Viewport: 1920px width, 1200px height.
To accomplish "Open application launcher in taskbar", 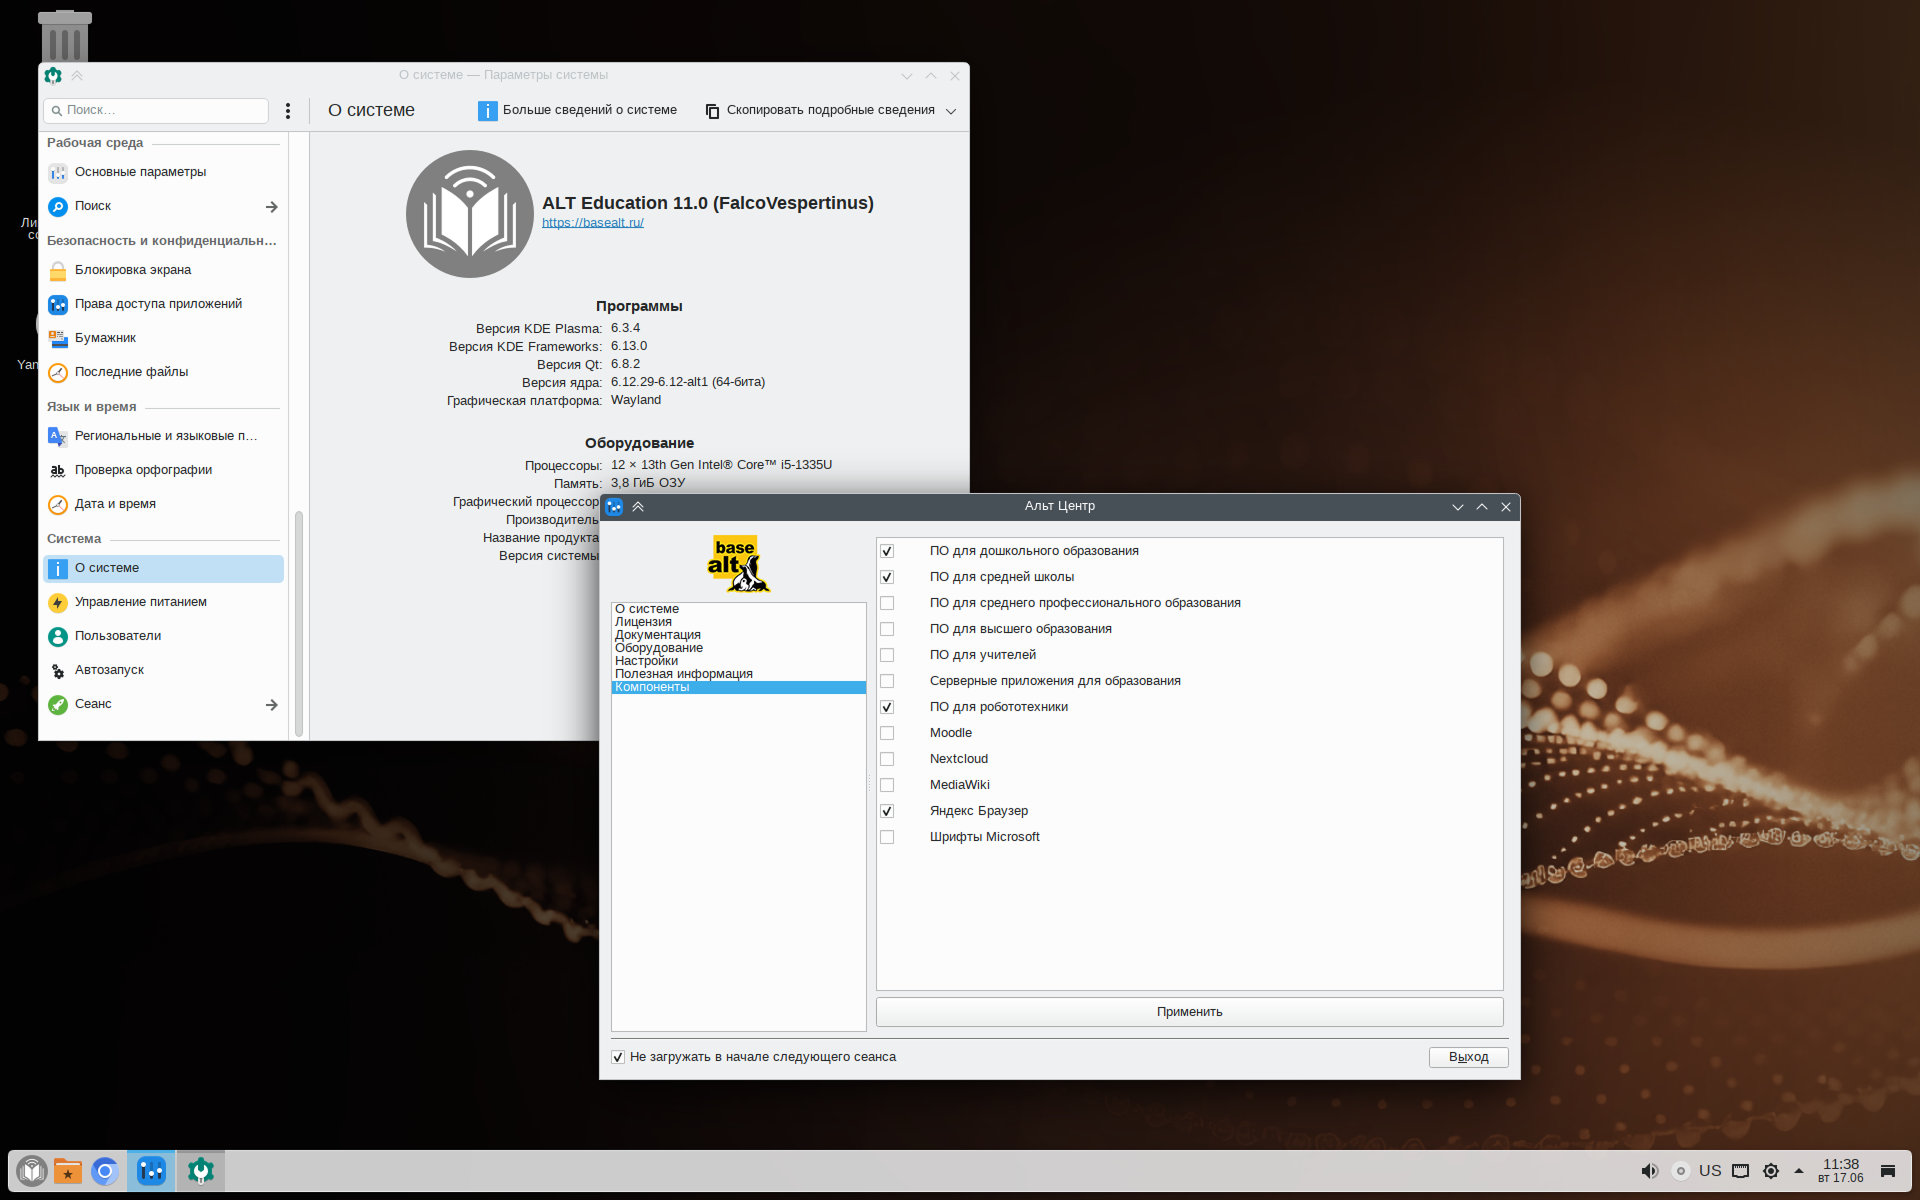I will click(32, 1171).
